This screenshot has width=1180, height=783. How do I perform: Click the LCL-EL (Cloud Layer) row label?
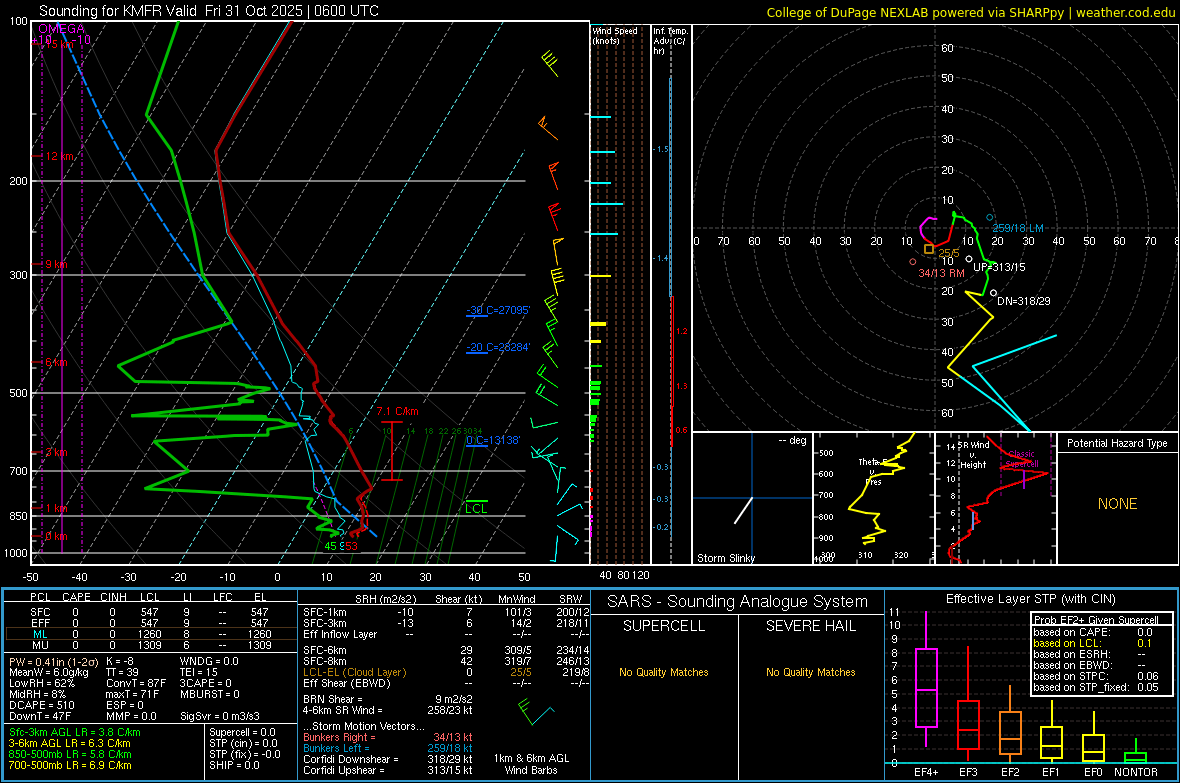coord(354,672)
